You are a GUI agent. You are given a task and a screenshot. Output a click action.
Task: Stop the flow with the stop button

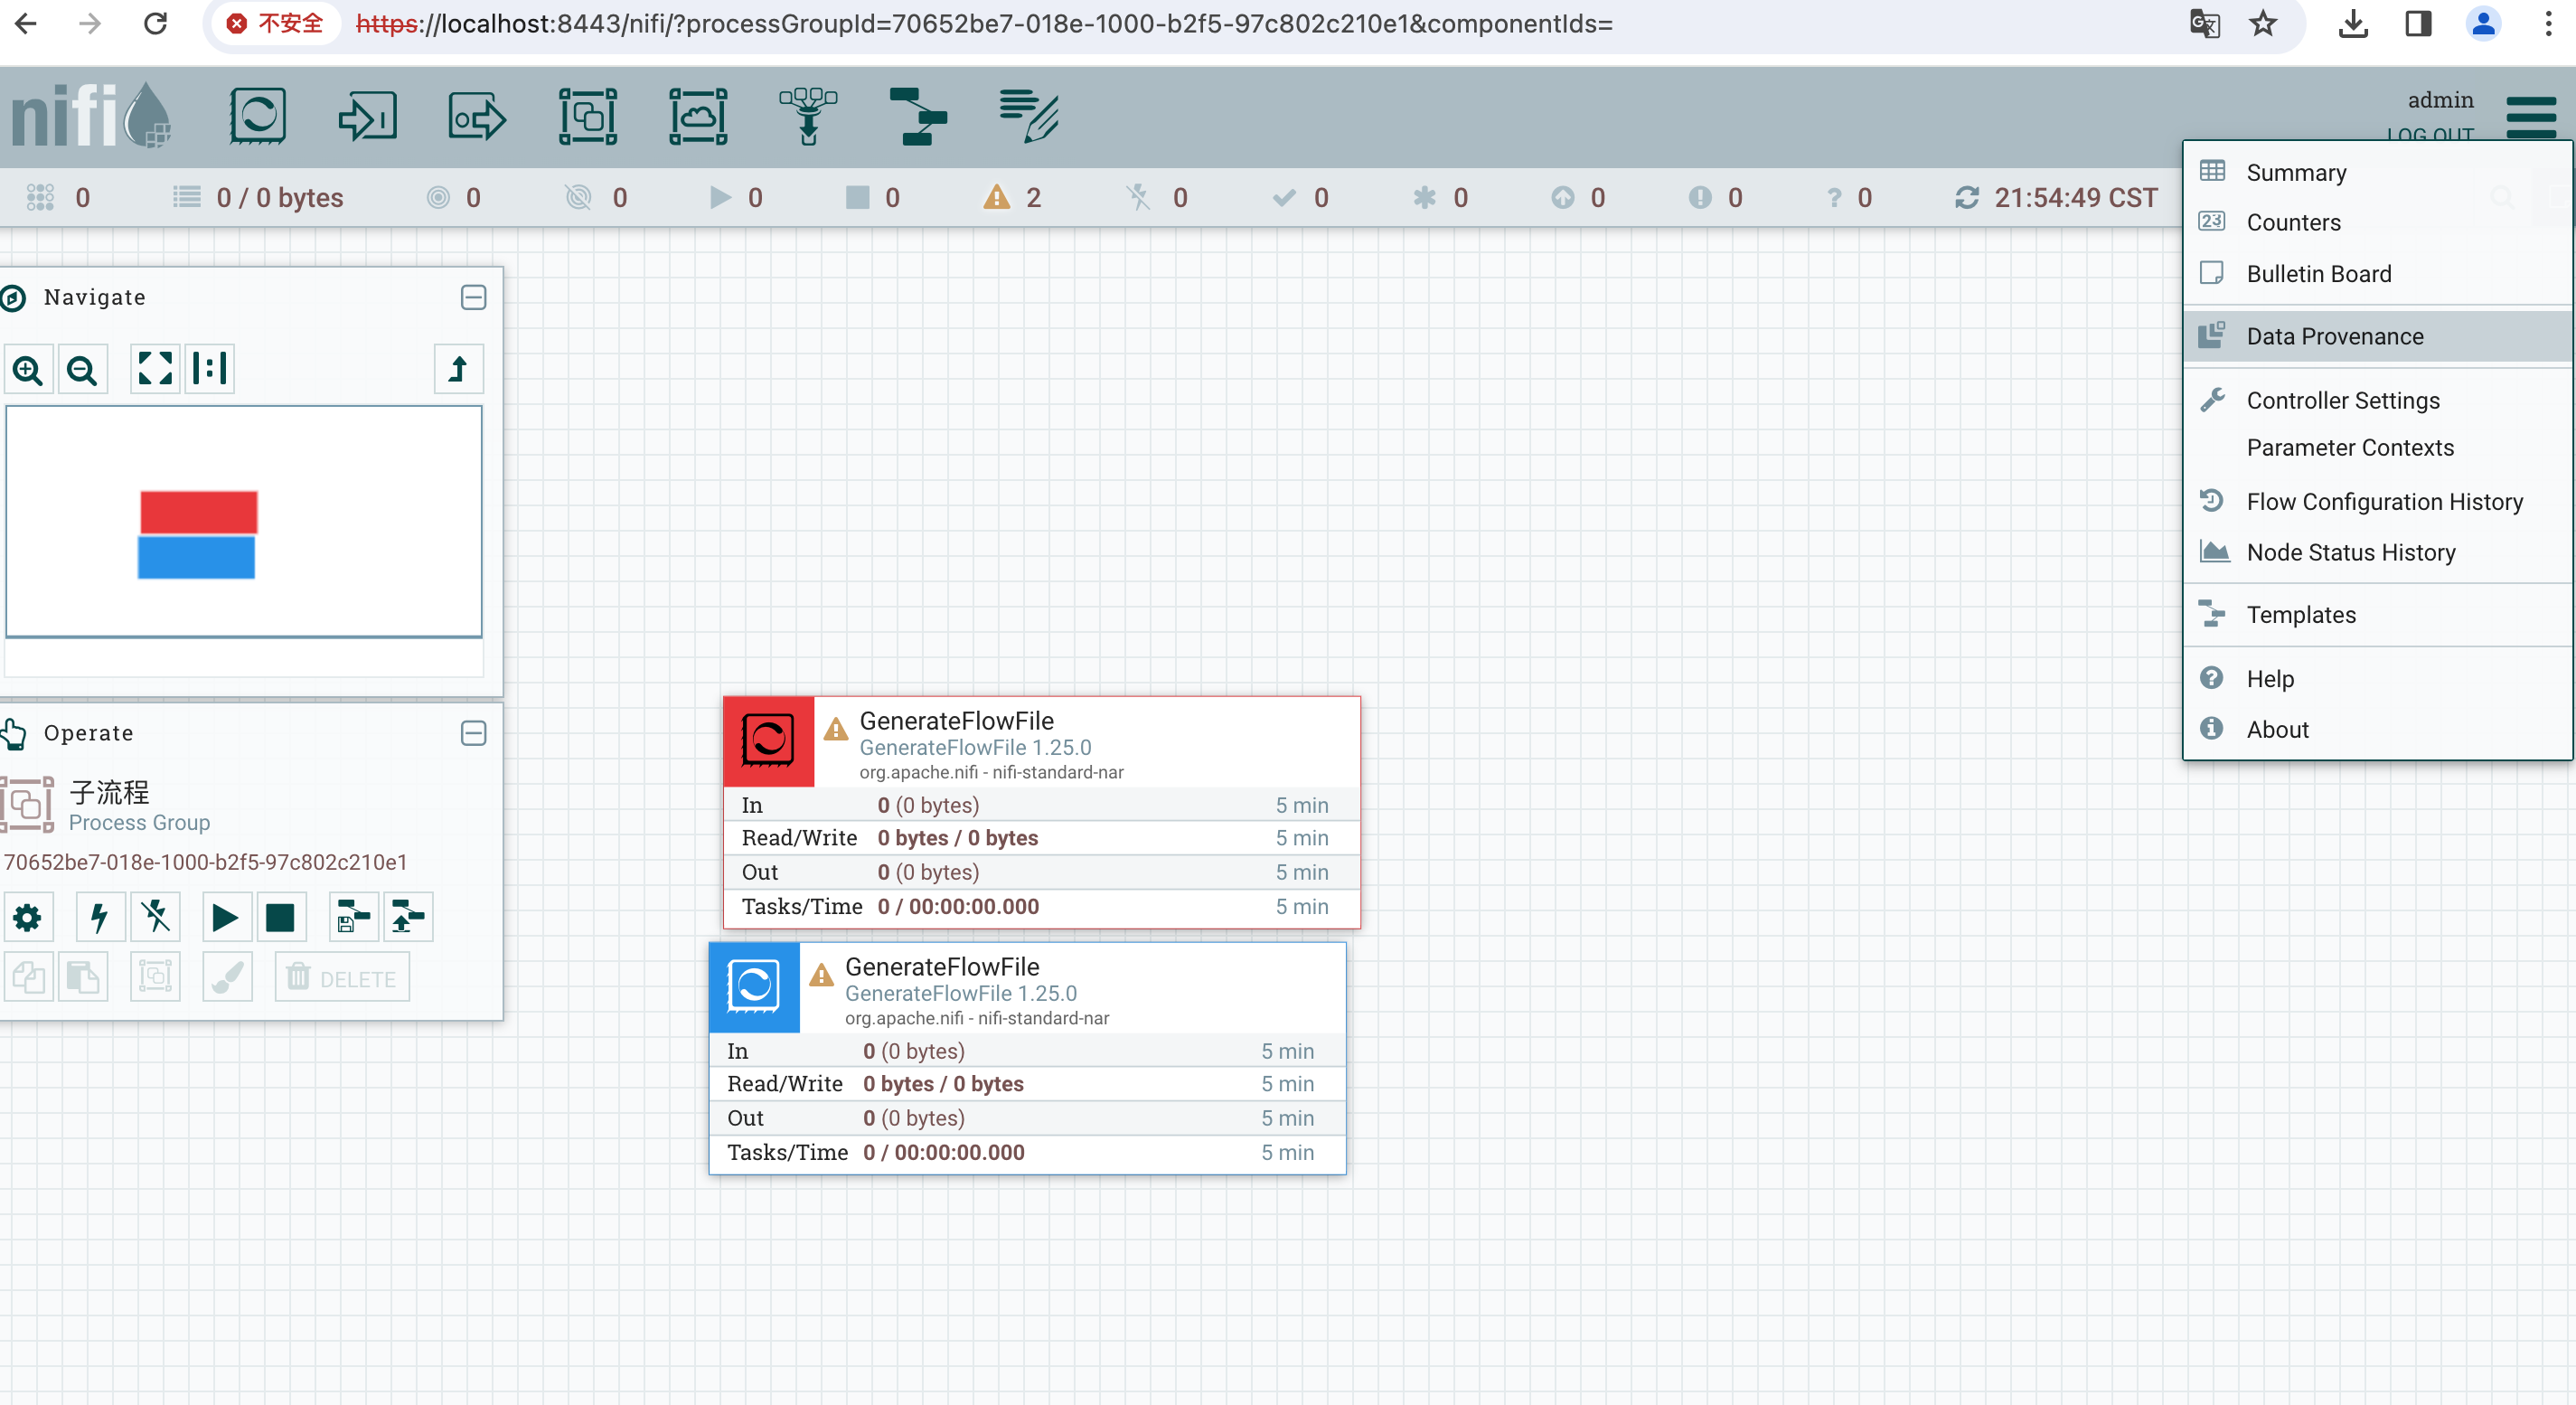[x=281, y=917]
